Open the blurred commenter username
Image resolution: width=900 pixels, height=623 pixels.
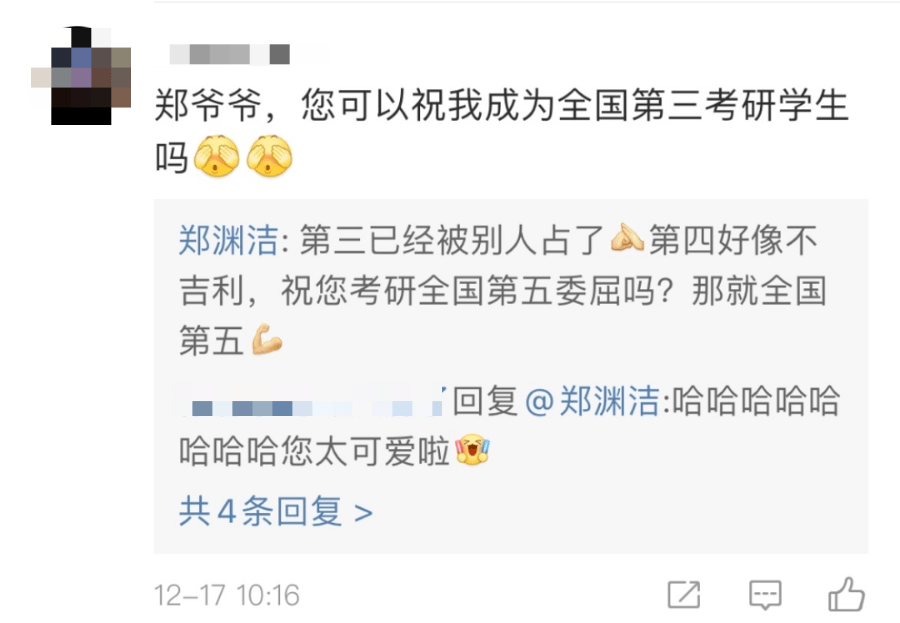[x=230, y=55]
